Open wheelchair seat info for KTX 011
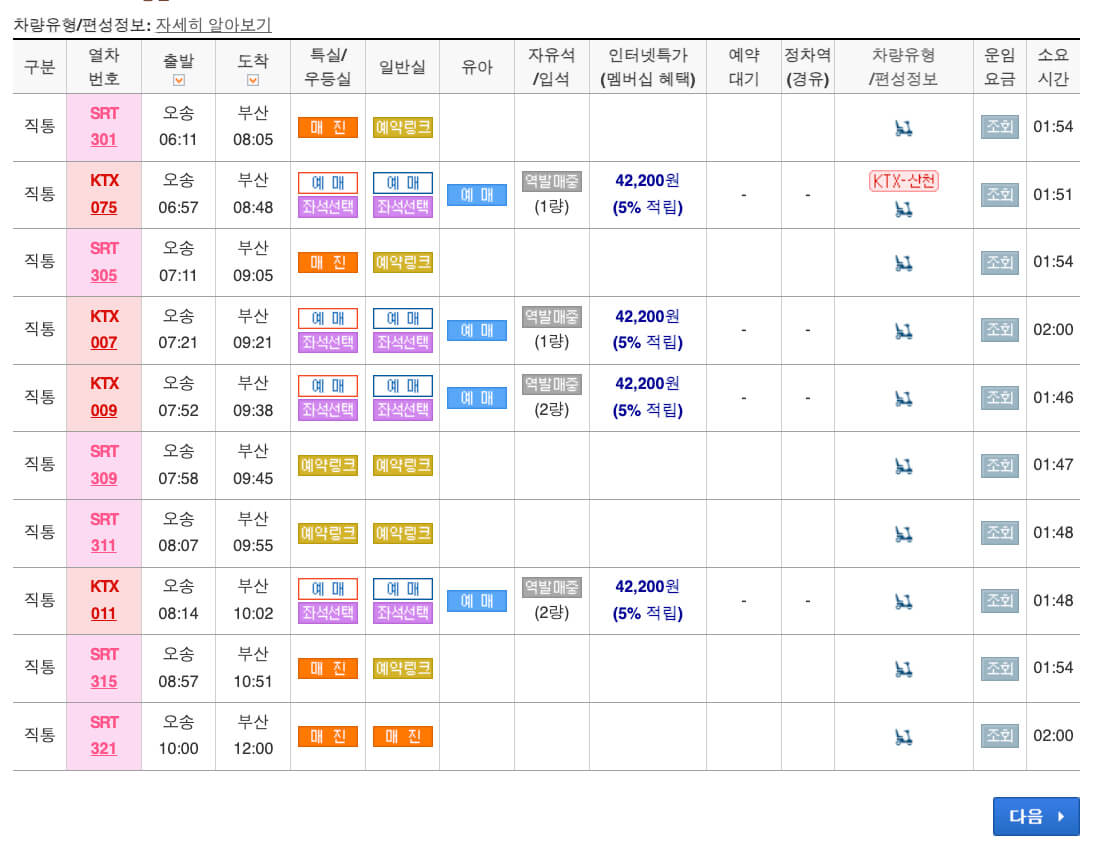This screenshot has height=851, width=1113. point(903,602)
